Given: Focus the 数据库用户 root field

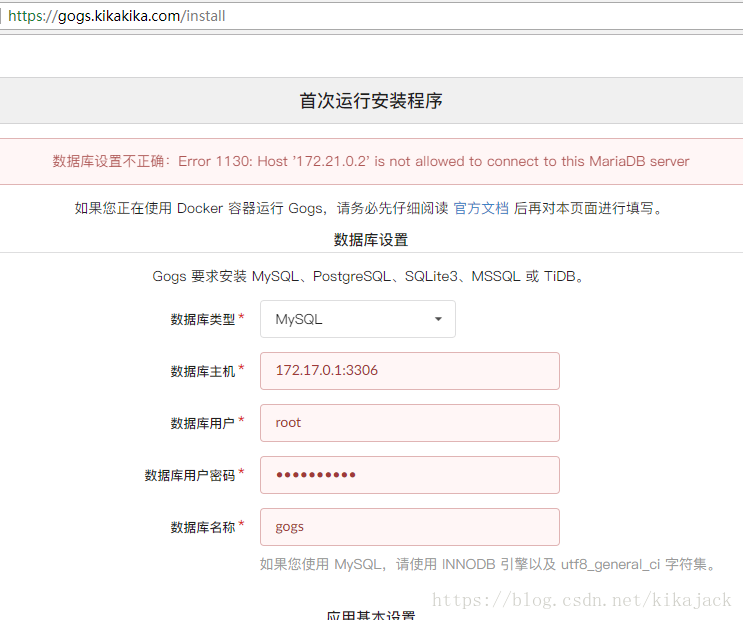Looking at the screenshot, I should click(x=410, y=423).
